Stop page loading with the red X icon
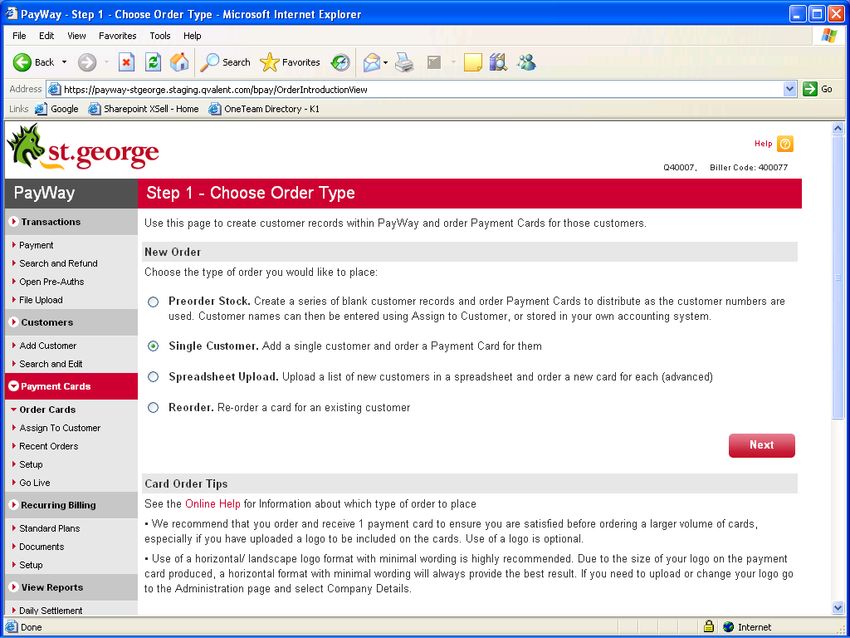This screenshot has height=638, width=850. coord(126,62)
